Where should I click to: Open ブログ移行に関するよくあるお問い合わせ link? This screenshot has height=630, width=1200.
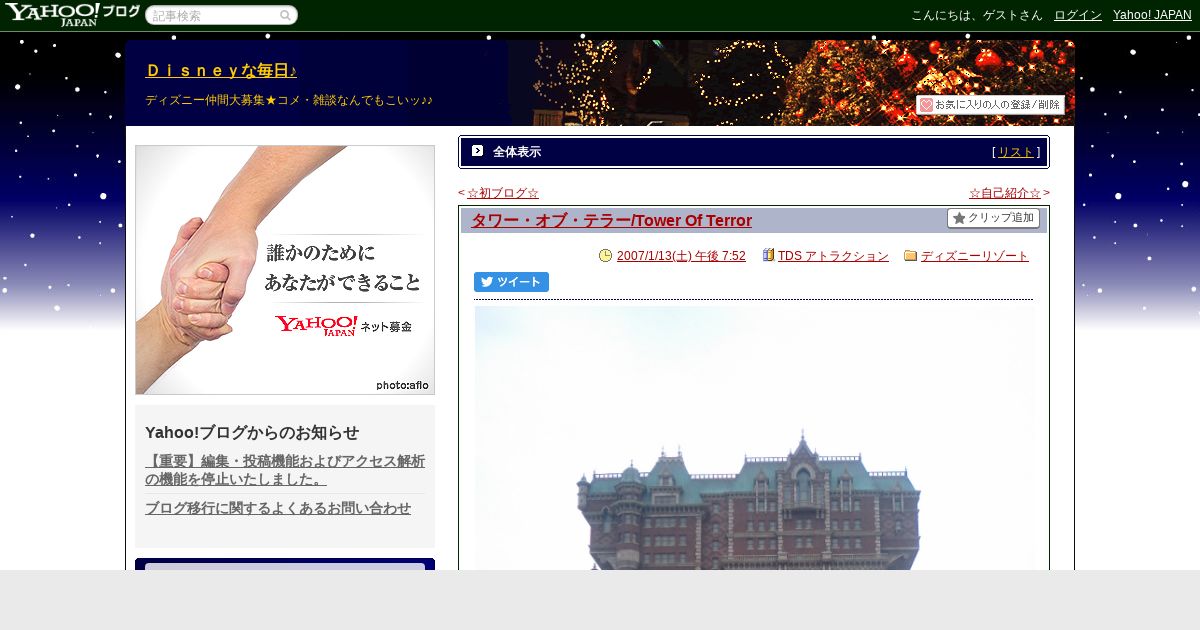(x=278, y=508)
